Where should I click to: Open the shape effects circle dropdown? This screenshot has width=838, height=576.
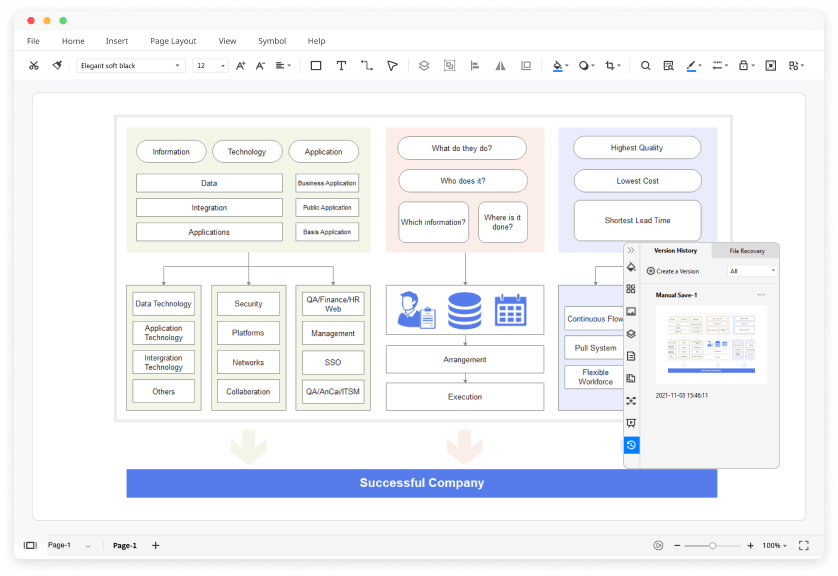[x=586, y=65]
